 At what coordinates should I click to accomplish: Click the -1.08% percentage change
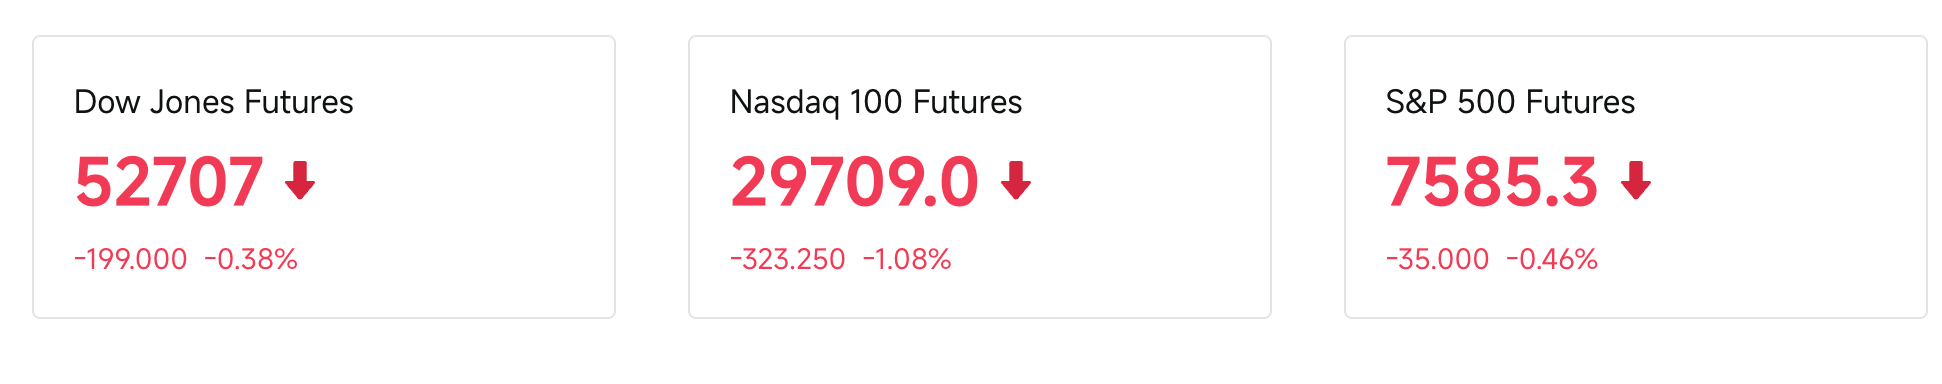point(907,259)
